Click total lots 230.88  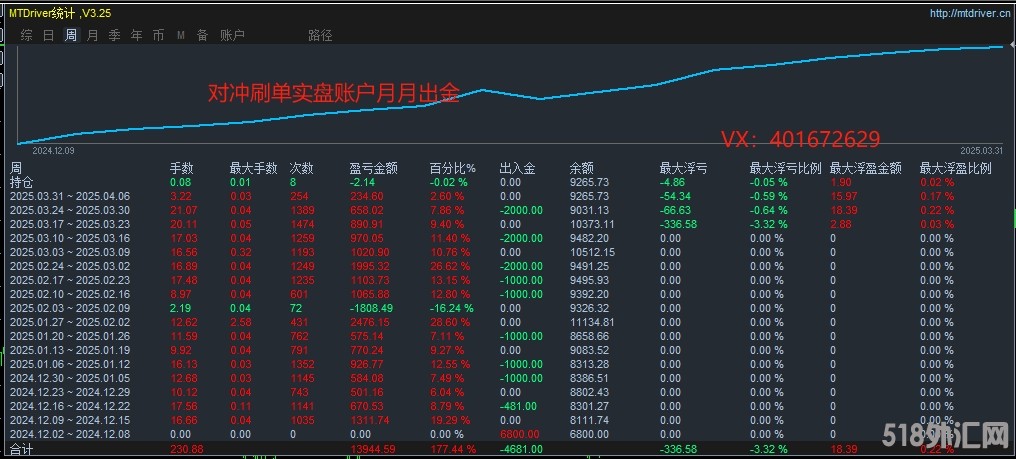click(x=187, y=449)
